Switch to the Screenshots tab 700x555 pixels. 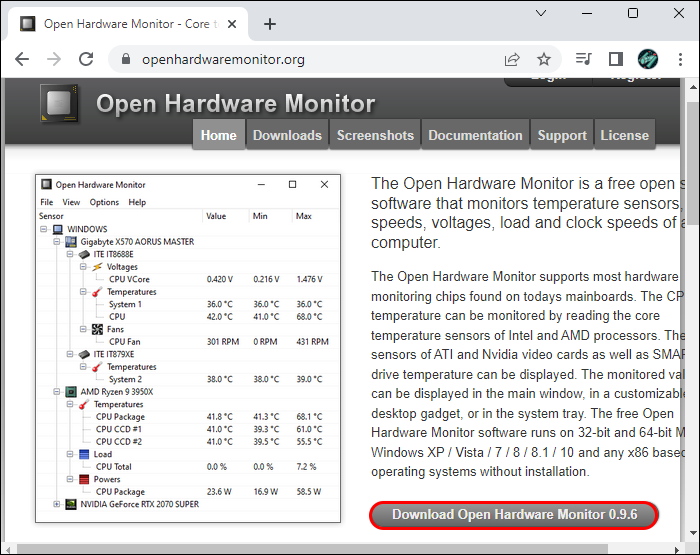tap(375, 135)
